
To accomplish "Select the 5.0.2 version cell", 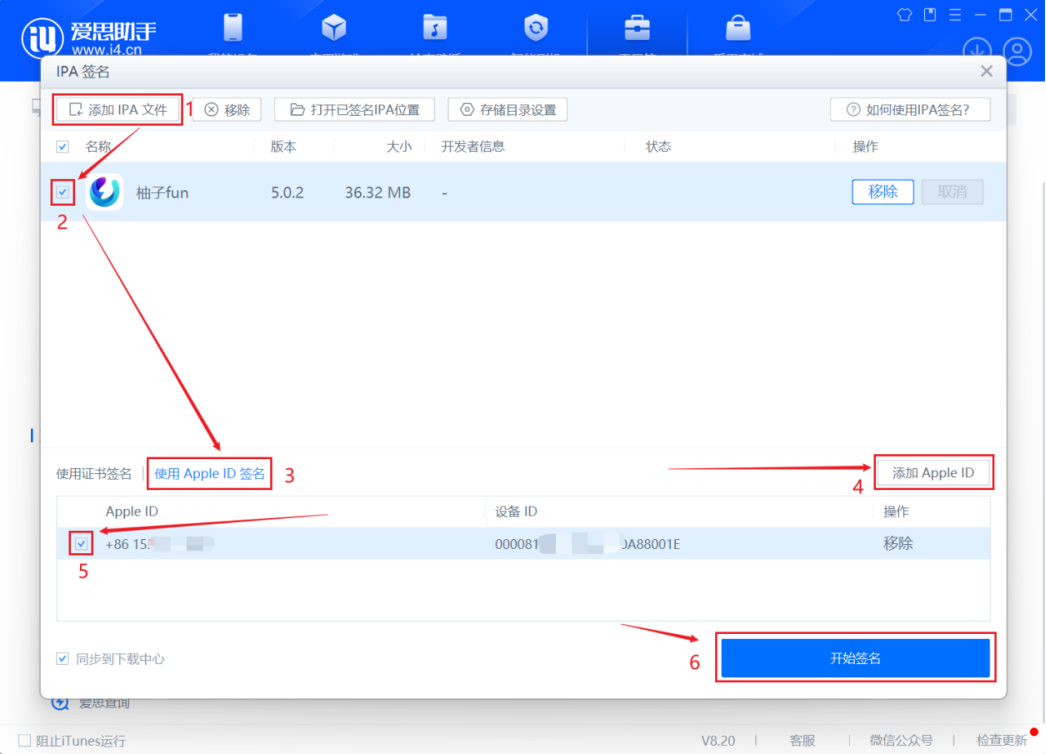I will (x=288, y=193).
